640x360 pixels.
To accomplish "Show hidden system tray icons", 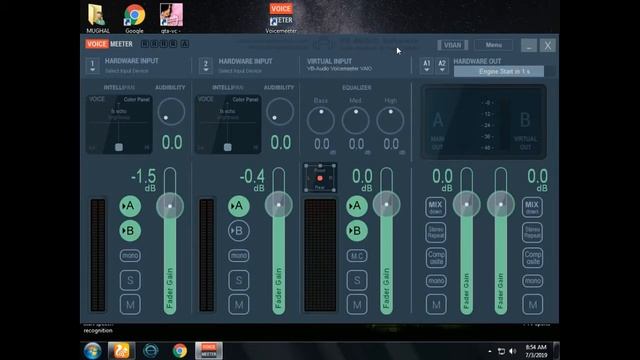I will tap(490, 351).
